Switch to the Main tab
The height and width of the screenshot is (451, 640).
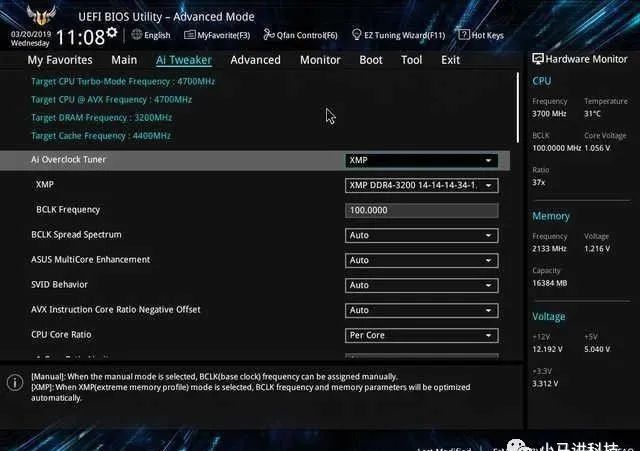124,60
